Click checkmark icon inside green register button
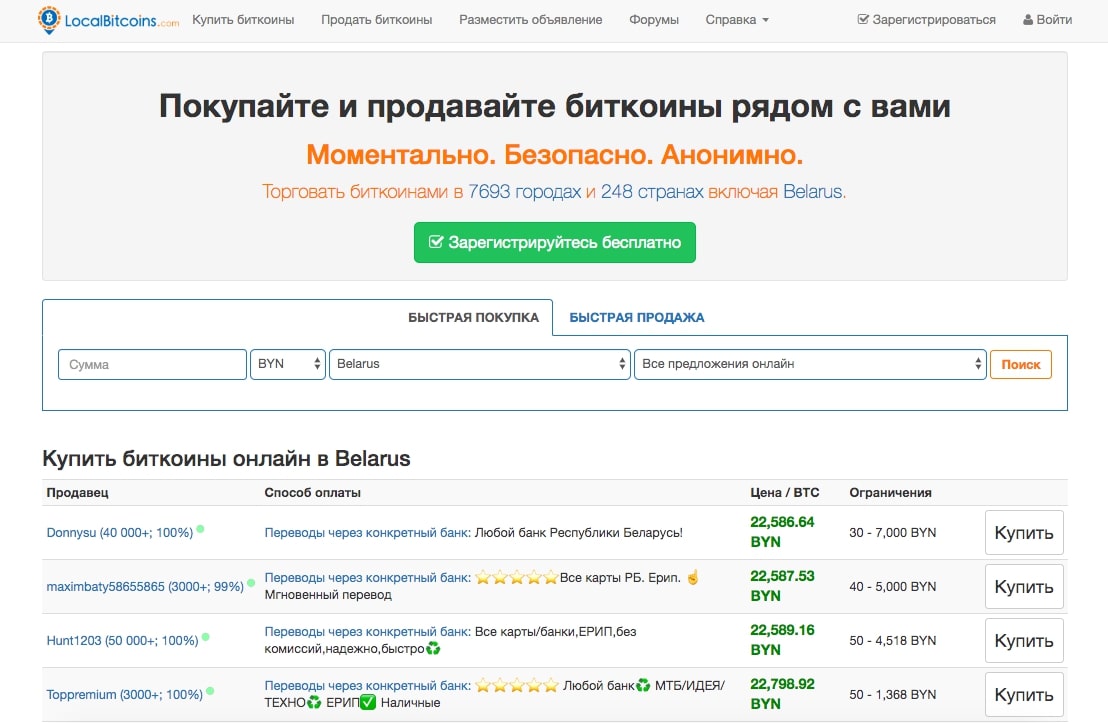This screenshot has height=723, width=1108. [436, 242]
